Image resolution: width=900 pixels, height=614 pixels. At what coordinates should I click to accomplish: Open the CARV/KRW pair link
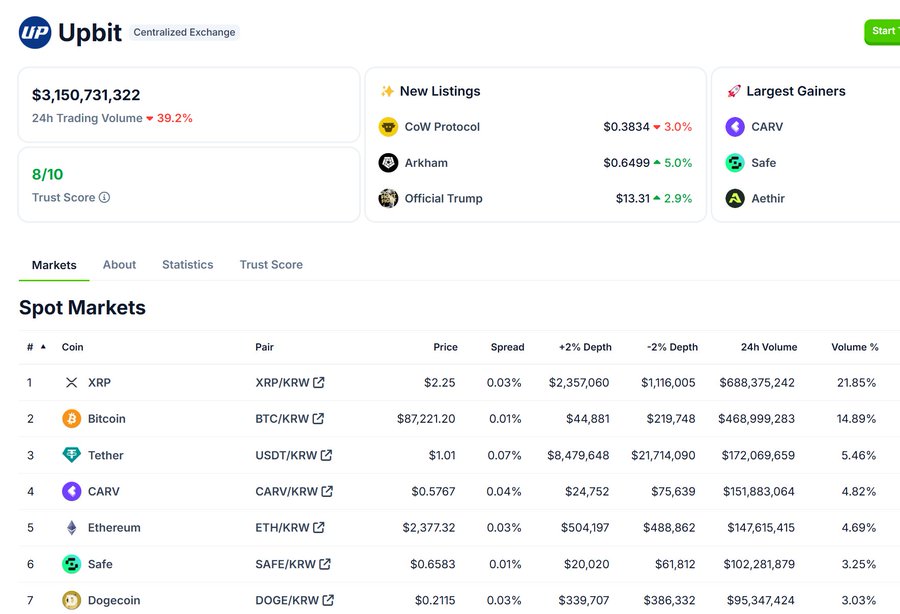[286, 492]
